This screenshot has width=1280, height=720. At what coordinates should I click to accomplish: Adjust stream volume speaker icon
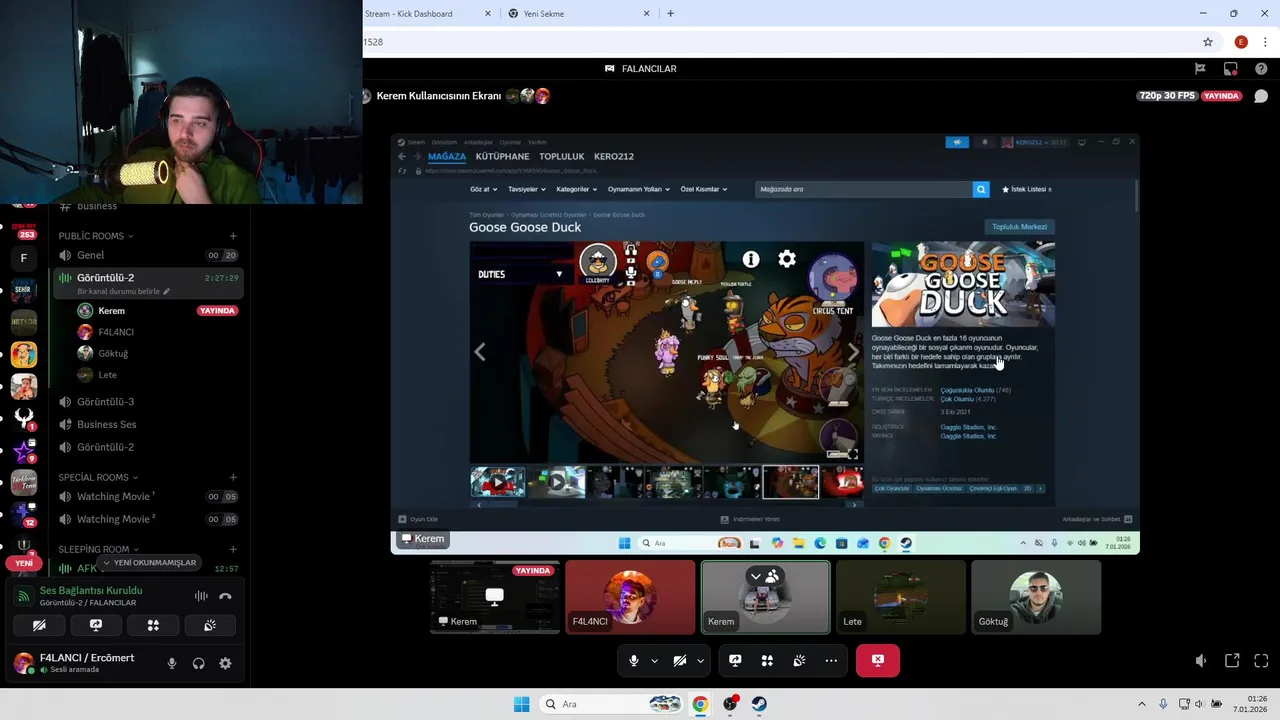pyautogui.click(x=1201, y=661)
